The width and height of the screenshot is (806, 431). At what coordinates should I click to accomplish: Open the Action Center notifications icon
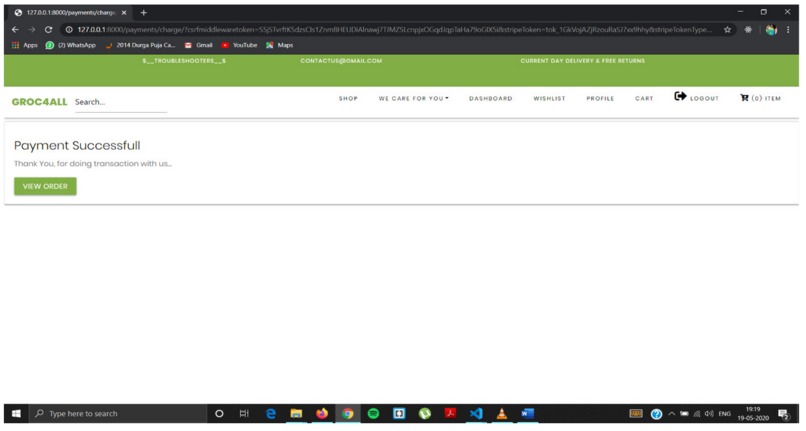click(x=783, y=414)
